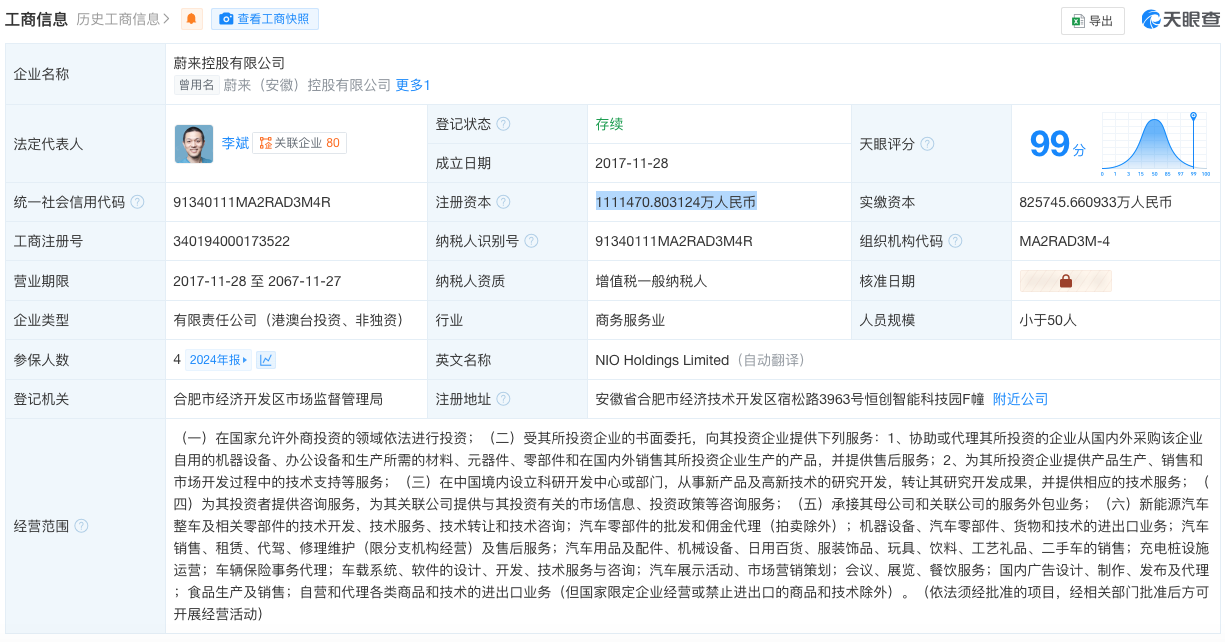Open 查看工商快照 snapshot button

pyautogui.click(x=265, y=19)
